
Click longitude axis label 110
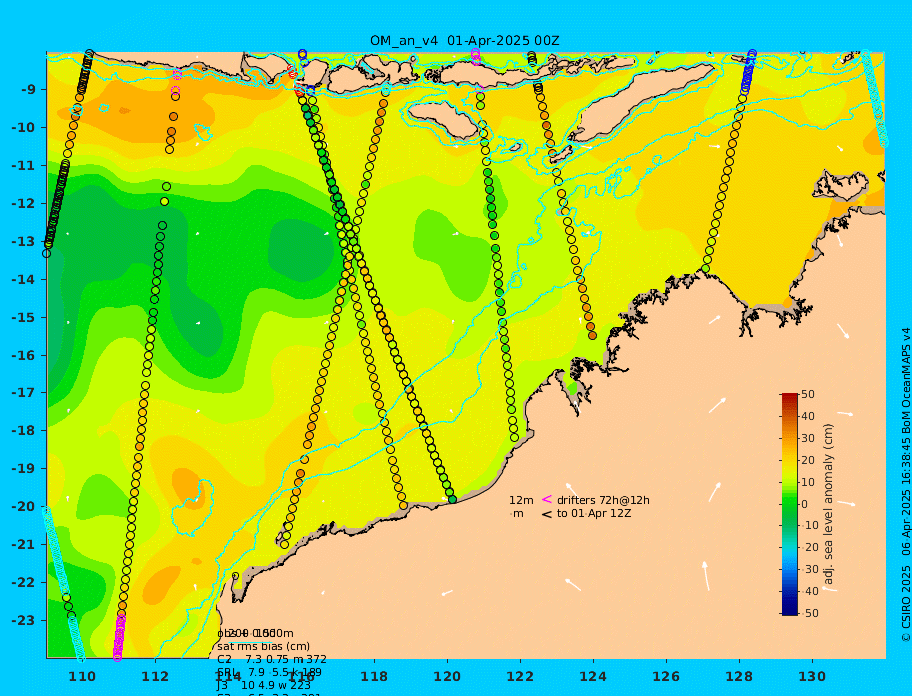(x=82, y=676)
